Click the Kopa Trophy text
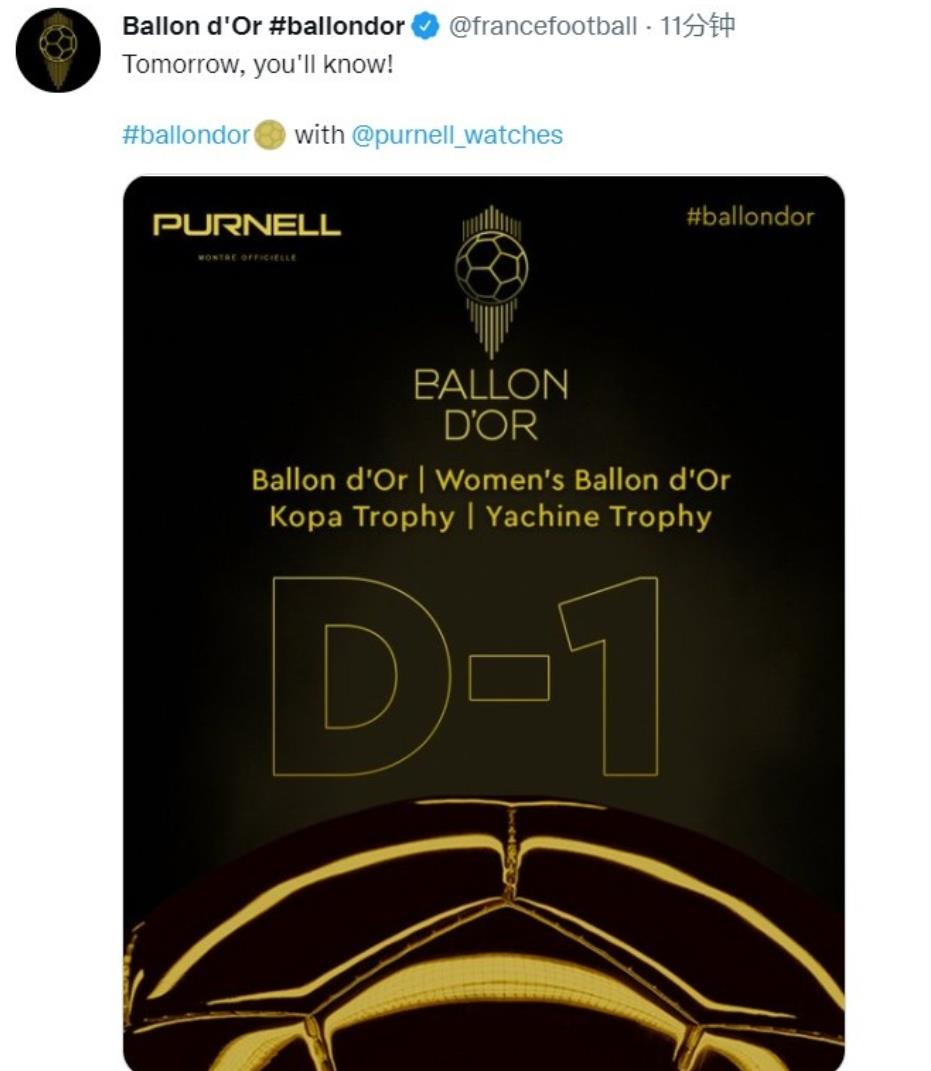This screenshot has width=931, height=1071. tap(362, 517)
